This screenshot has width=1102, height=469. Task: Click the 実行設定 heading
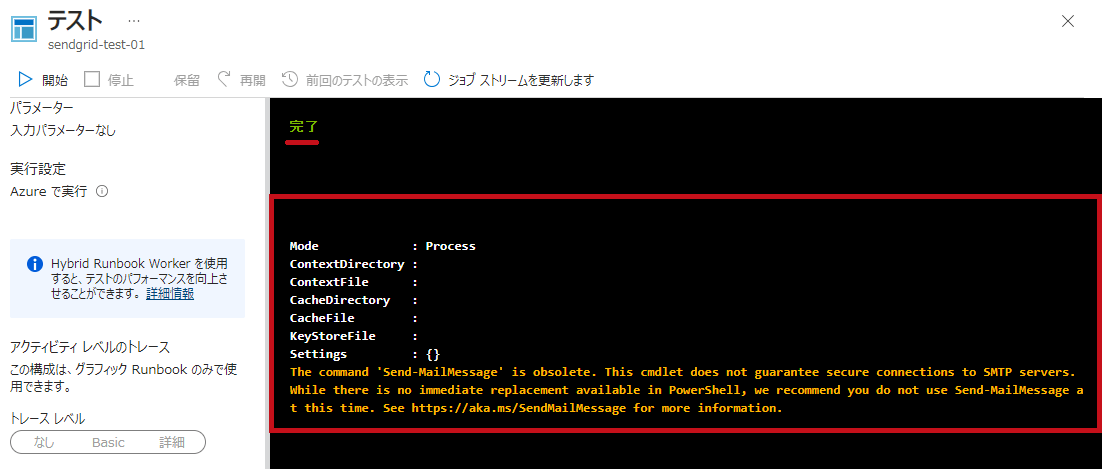[38, 169]
